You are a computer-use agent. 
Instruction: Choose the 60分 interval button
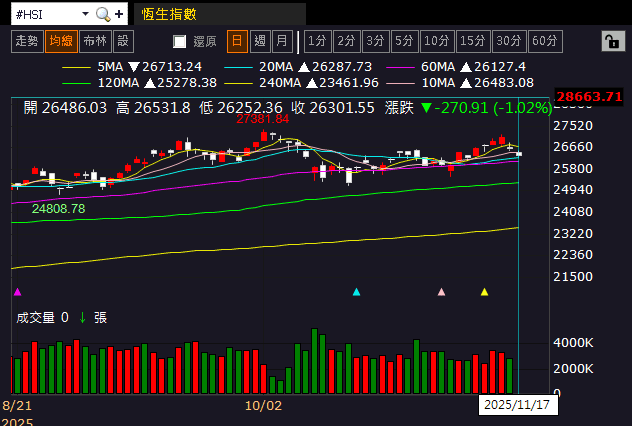(545, 41)
